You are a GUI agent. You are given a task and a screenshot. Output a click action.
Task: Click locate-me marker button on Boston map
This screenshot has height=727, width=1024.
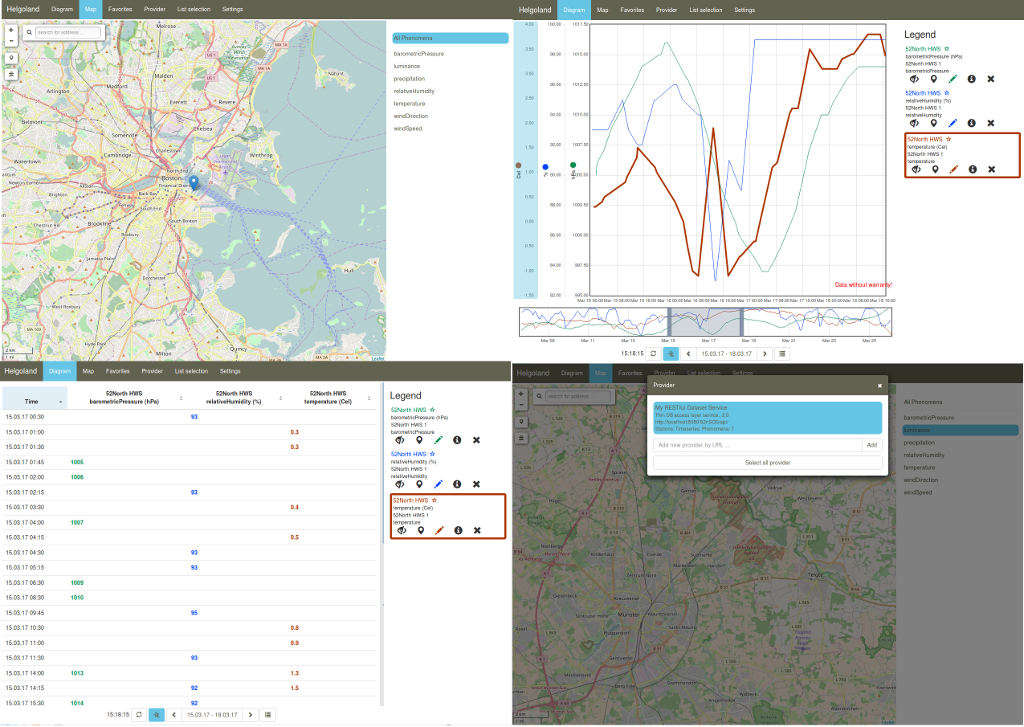pos(11,58)
